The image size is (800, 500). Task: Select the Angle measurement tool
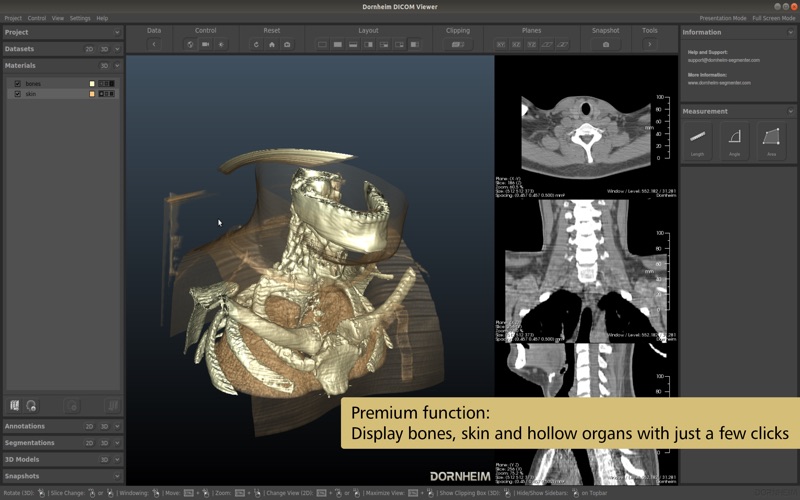(x=734, y=138)
